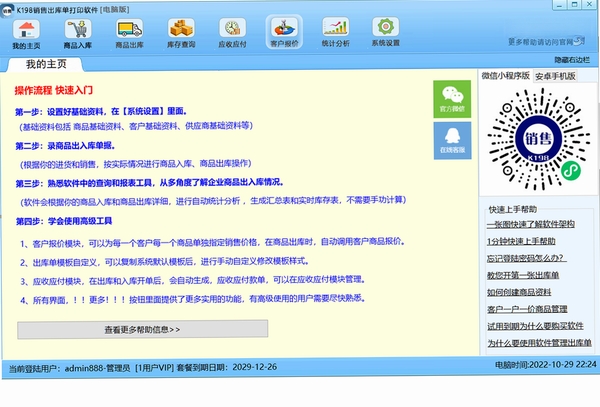Close the K198 window
Screen dimensions: 600x407
pos(590,5)
